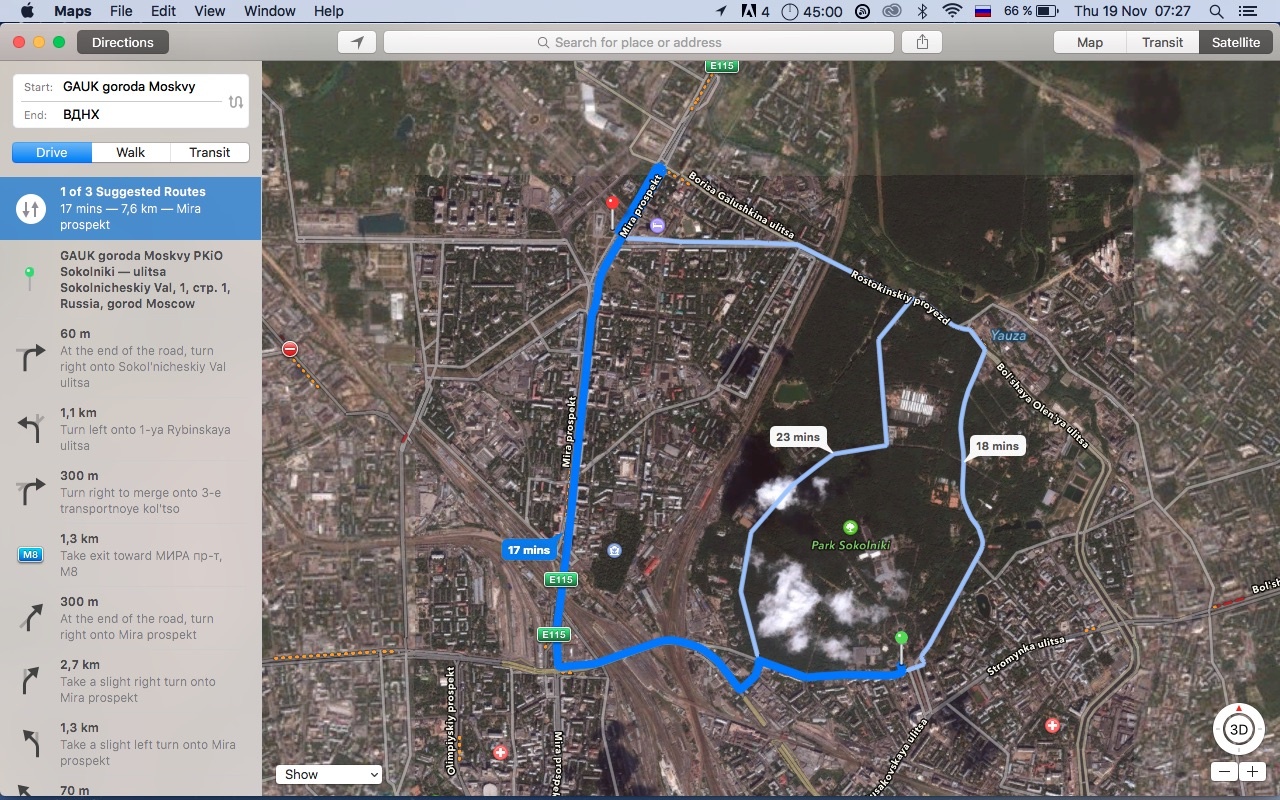Image resolution: width=1280 pixels, height=800 pixels.
Task: Switch map view to Satellite
Action: coord(1236,42)
